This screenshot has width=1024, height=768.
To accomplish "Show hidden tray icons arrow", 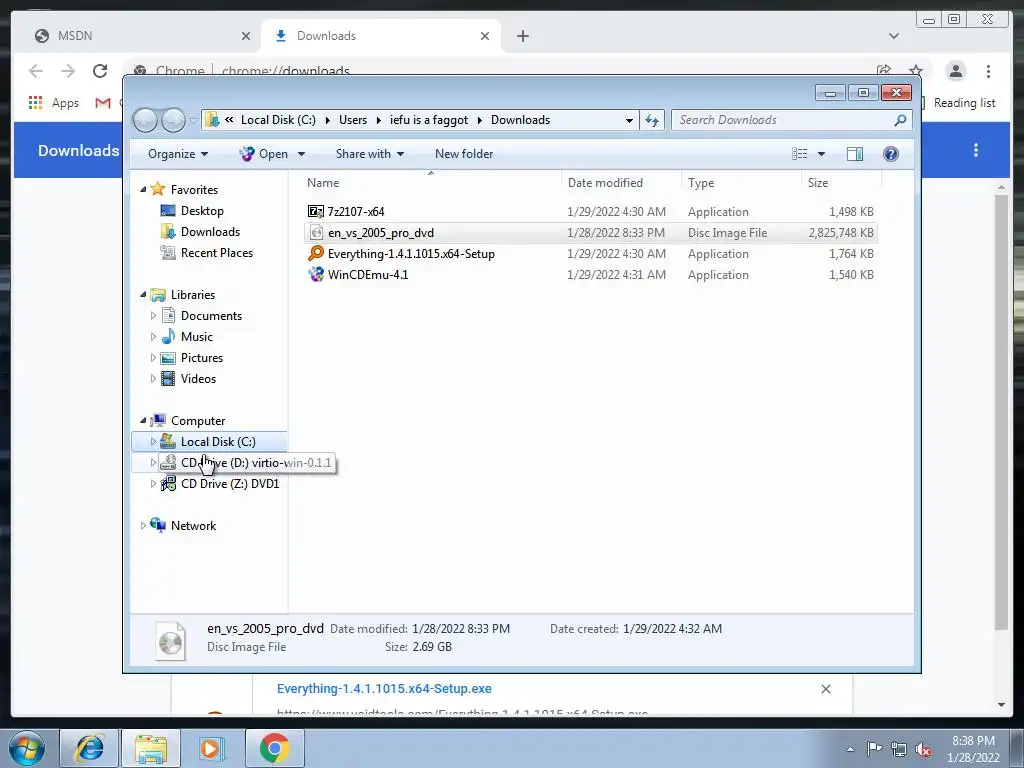I will [850, 749].
